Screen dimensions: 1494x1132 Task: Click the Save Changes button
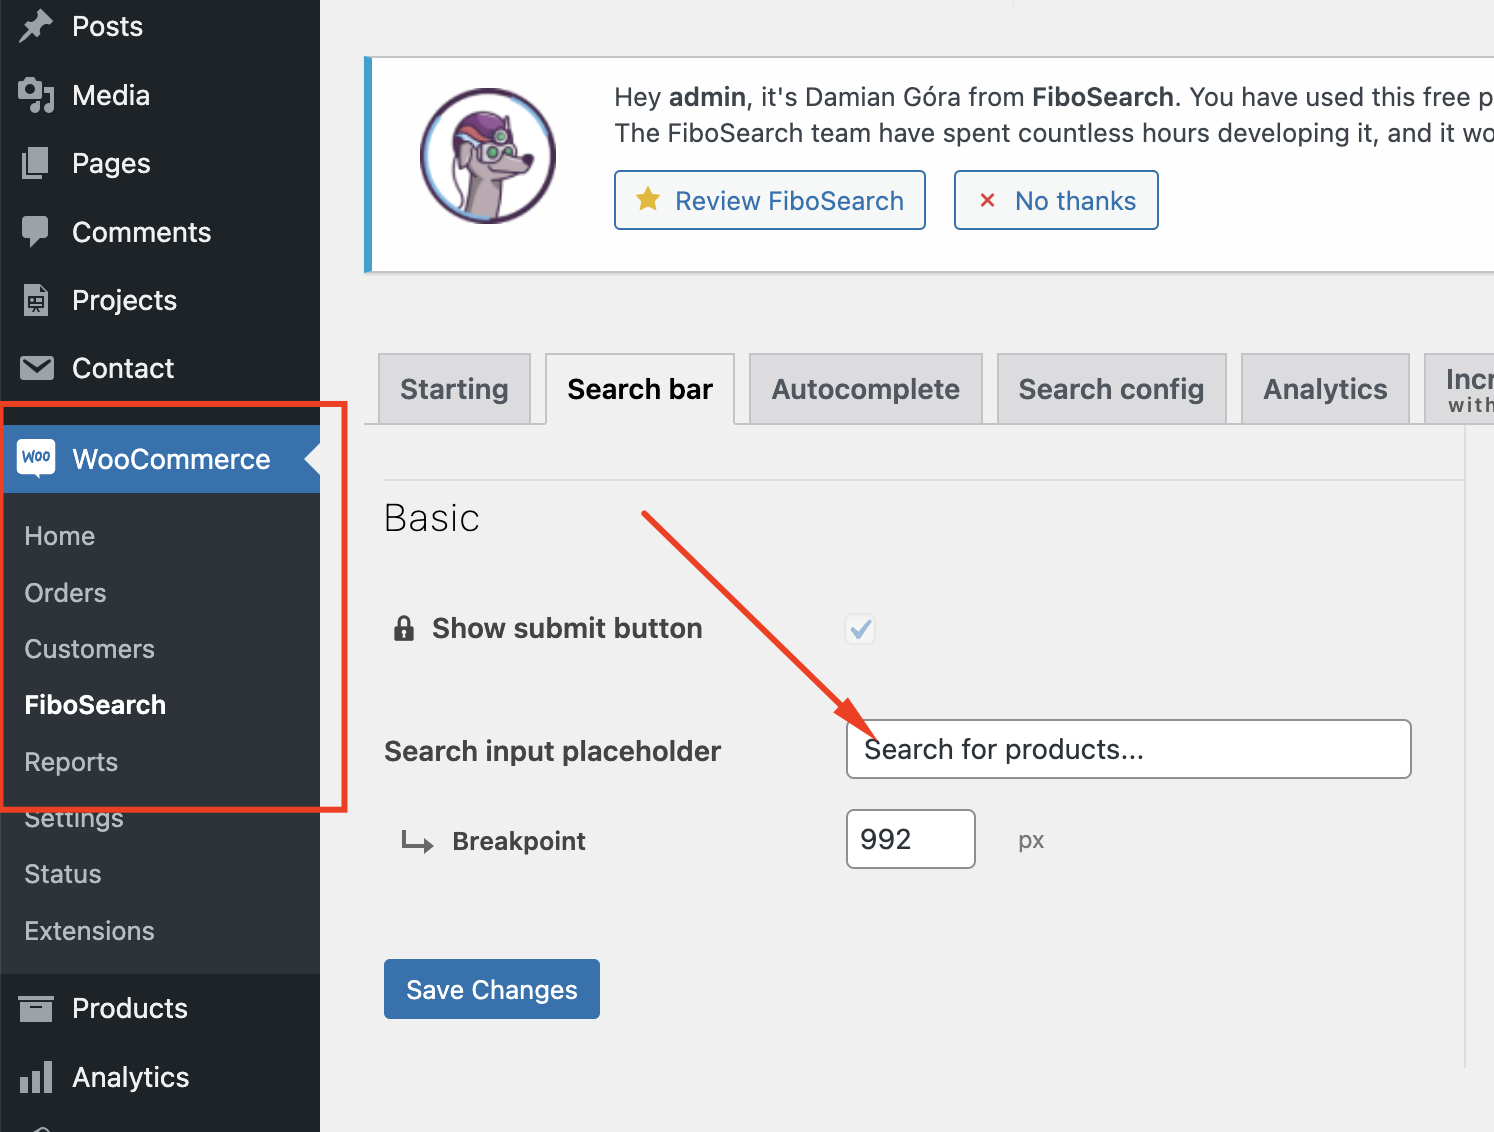[492, 989]
